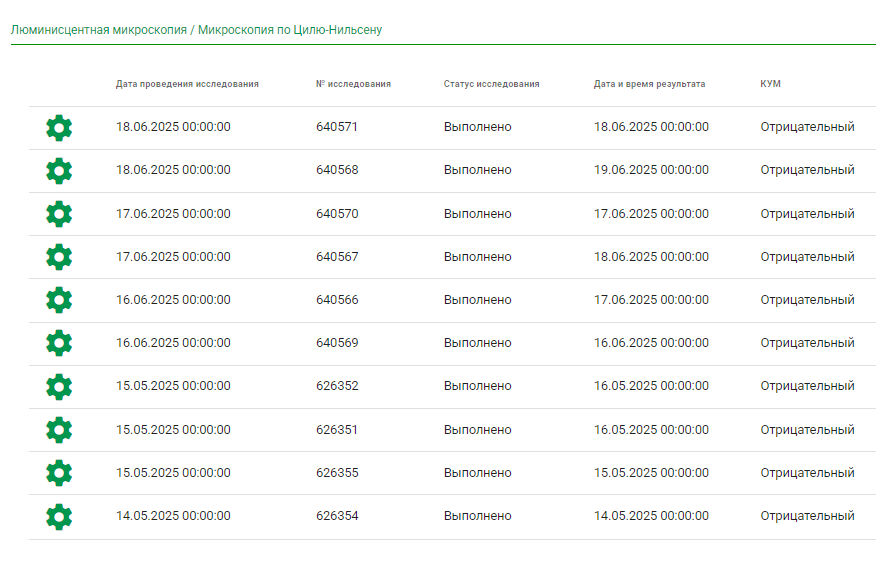Click 'Отрицательный' result for study 640571
876x572 pixels.
click(x=807, y=127)
